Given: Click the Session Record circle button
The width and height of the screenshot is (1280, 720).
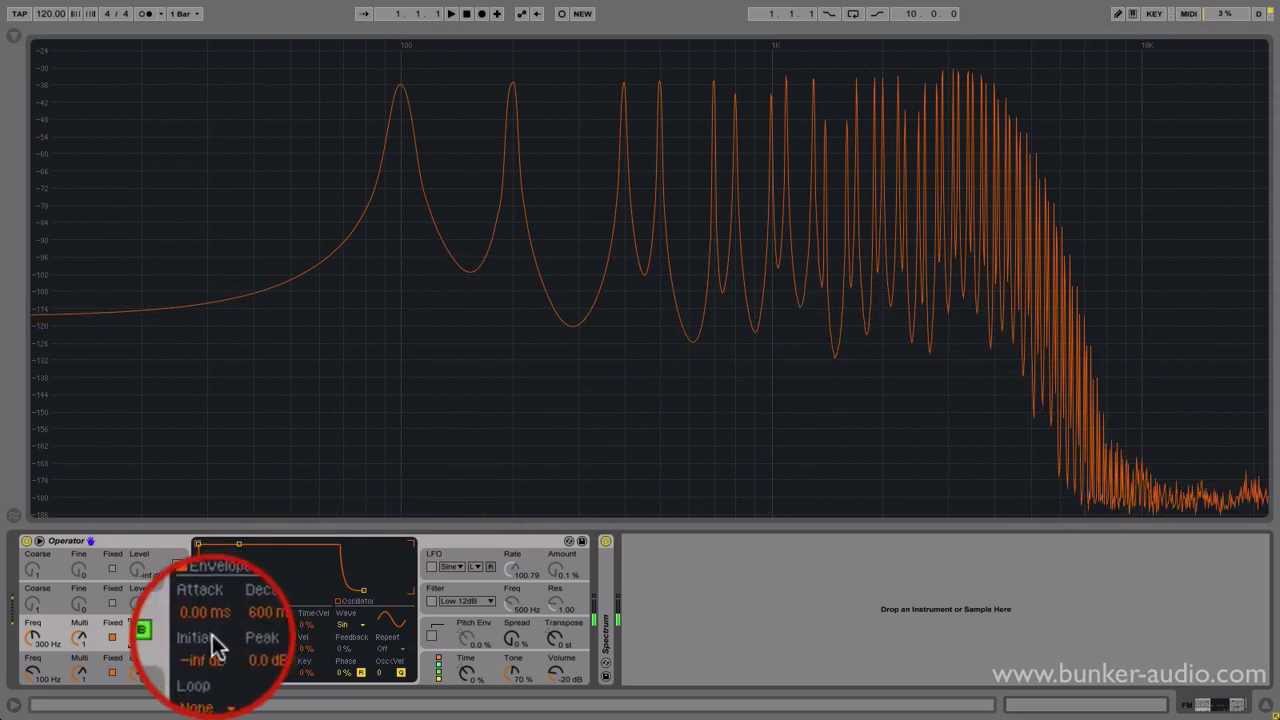Looking at the screenshot, I should point(561,14).
